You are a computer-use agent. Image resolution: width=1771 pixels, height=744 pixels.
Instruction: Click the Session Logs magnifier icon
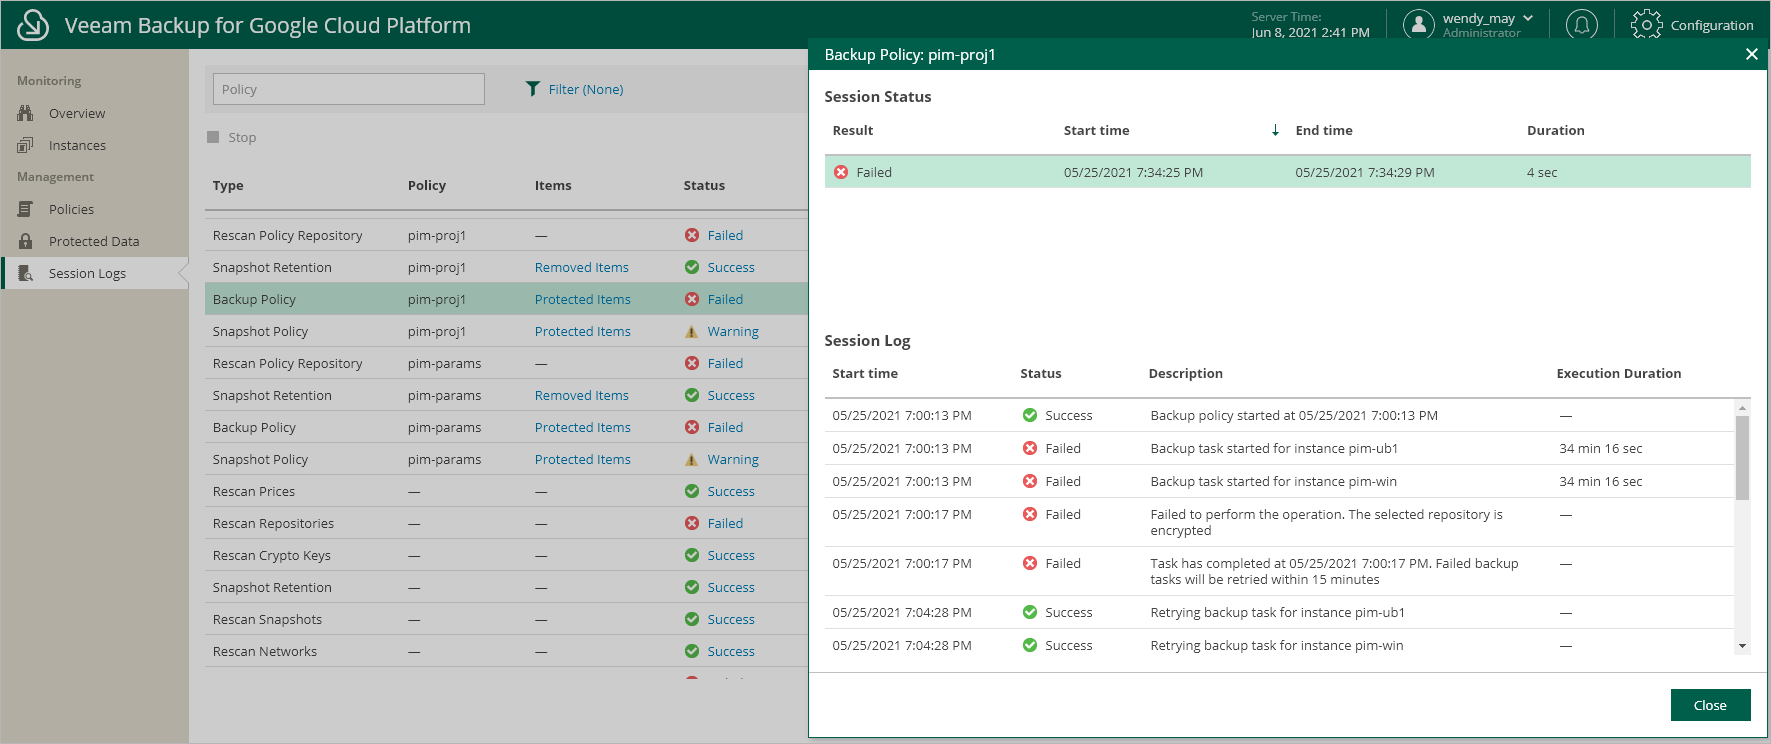(26, 273)
